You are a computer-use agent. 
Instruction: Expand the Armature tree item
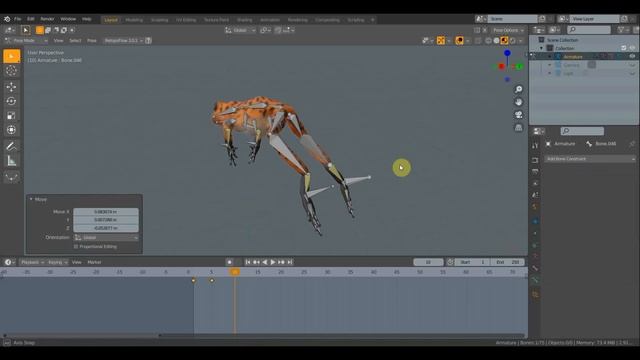tap(549, 57)
